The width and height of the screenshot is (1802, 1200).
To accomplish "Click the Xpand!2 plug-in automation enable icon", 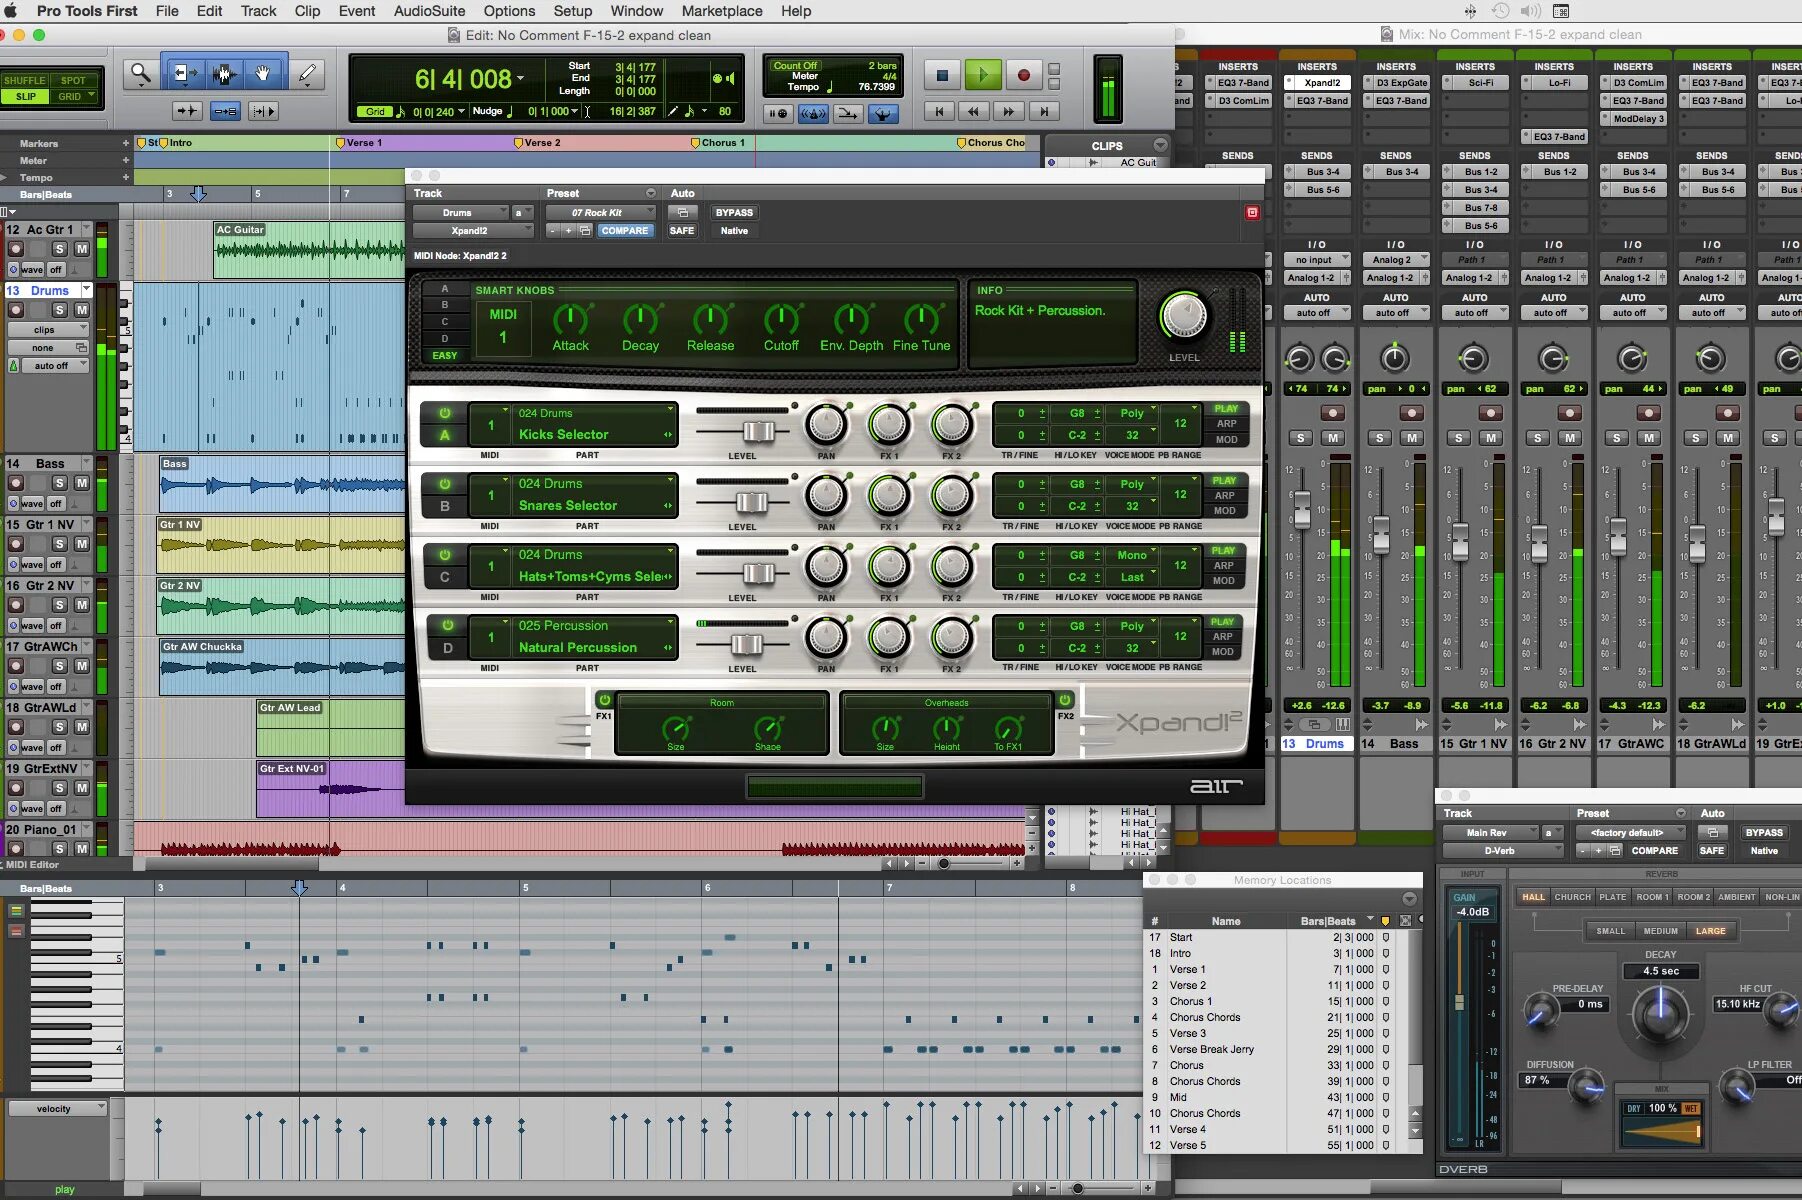I will pos(683,212).
